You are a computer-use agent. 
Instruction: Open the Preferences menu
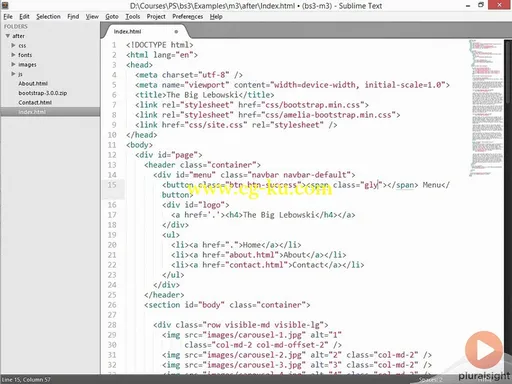pyautogui.click(x=187, y=16)
